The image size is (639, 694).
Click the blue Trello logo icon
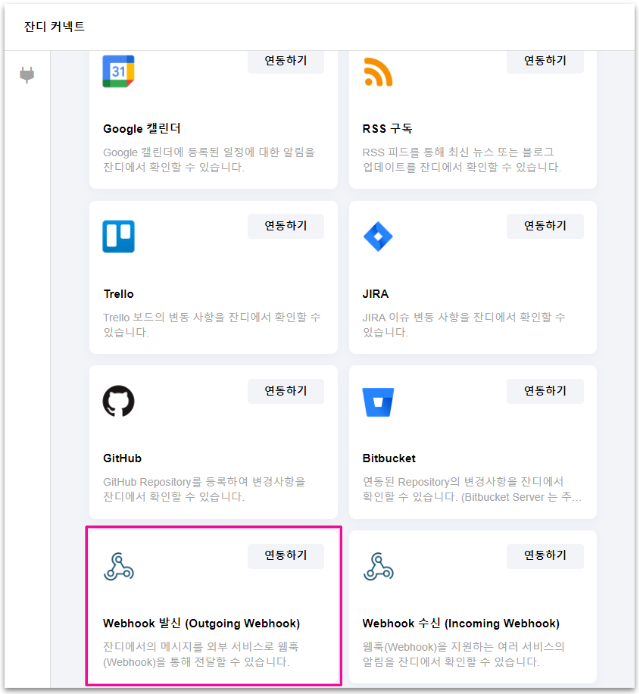118,237
